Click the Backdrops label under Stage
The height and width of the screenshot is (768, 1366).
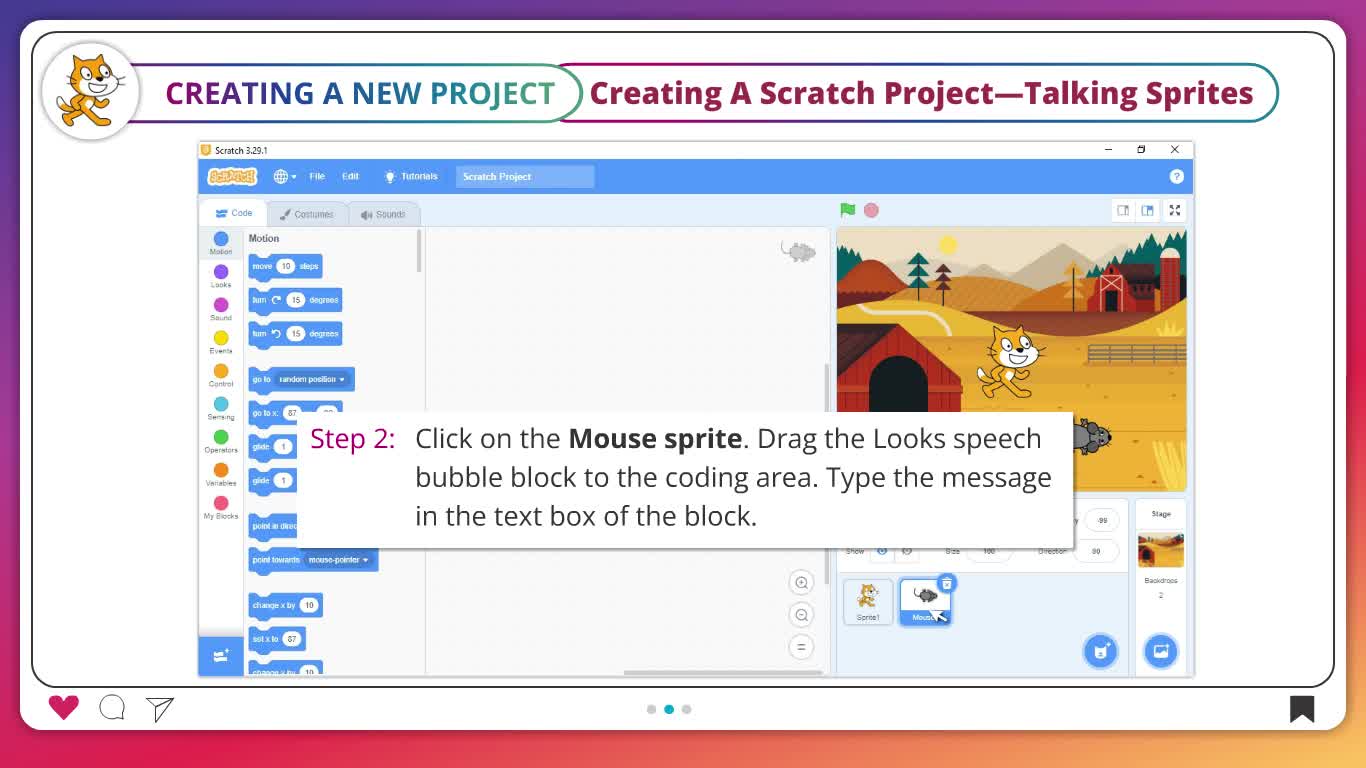point(1161,581)
